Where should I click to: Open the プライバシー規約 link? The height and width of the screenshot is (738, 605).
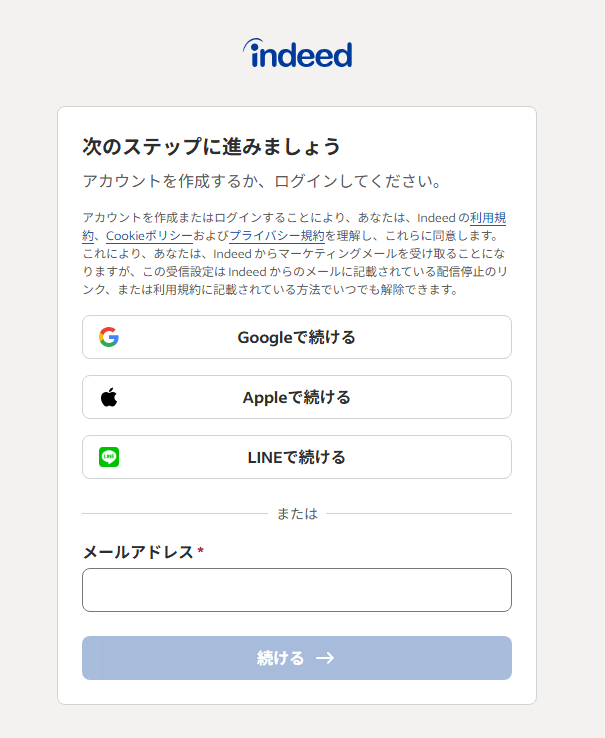tap(277, 235)
